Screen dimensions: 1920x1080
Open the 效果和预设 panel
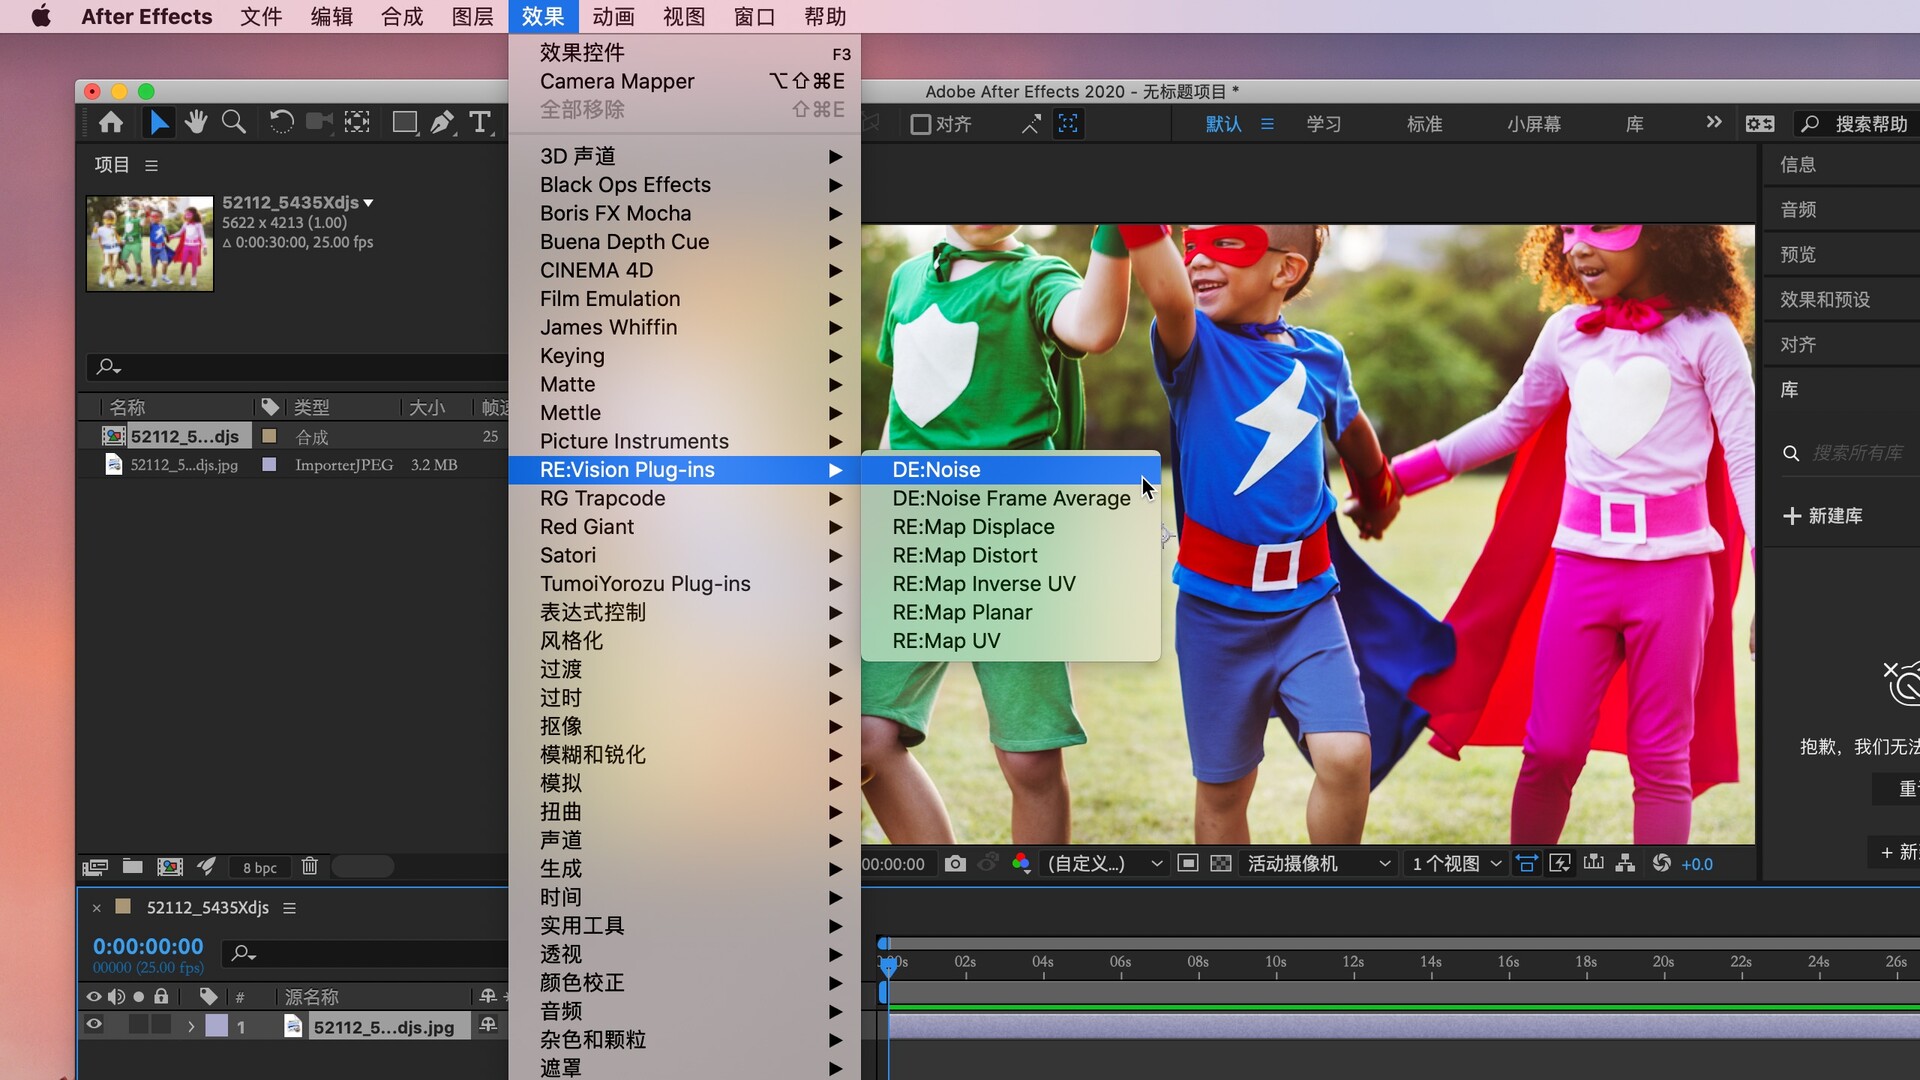point(1825,300)
